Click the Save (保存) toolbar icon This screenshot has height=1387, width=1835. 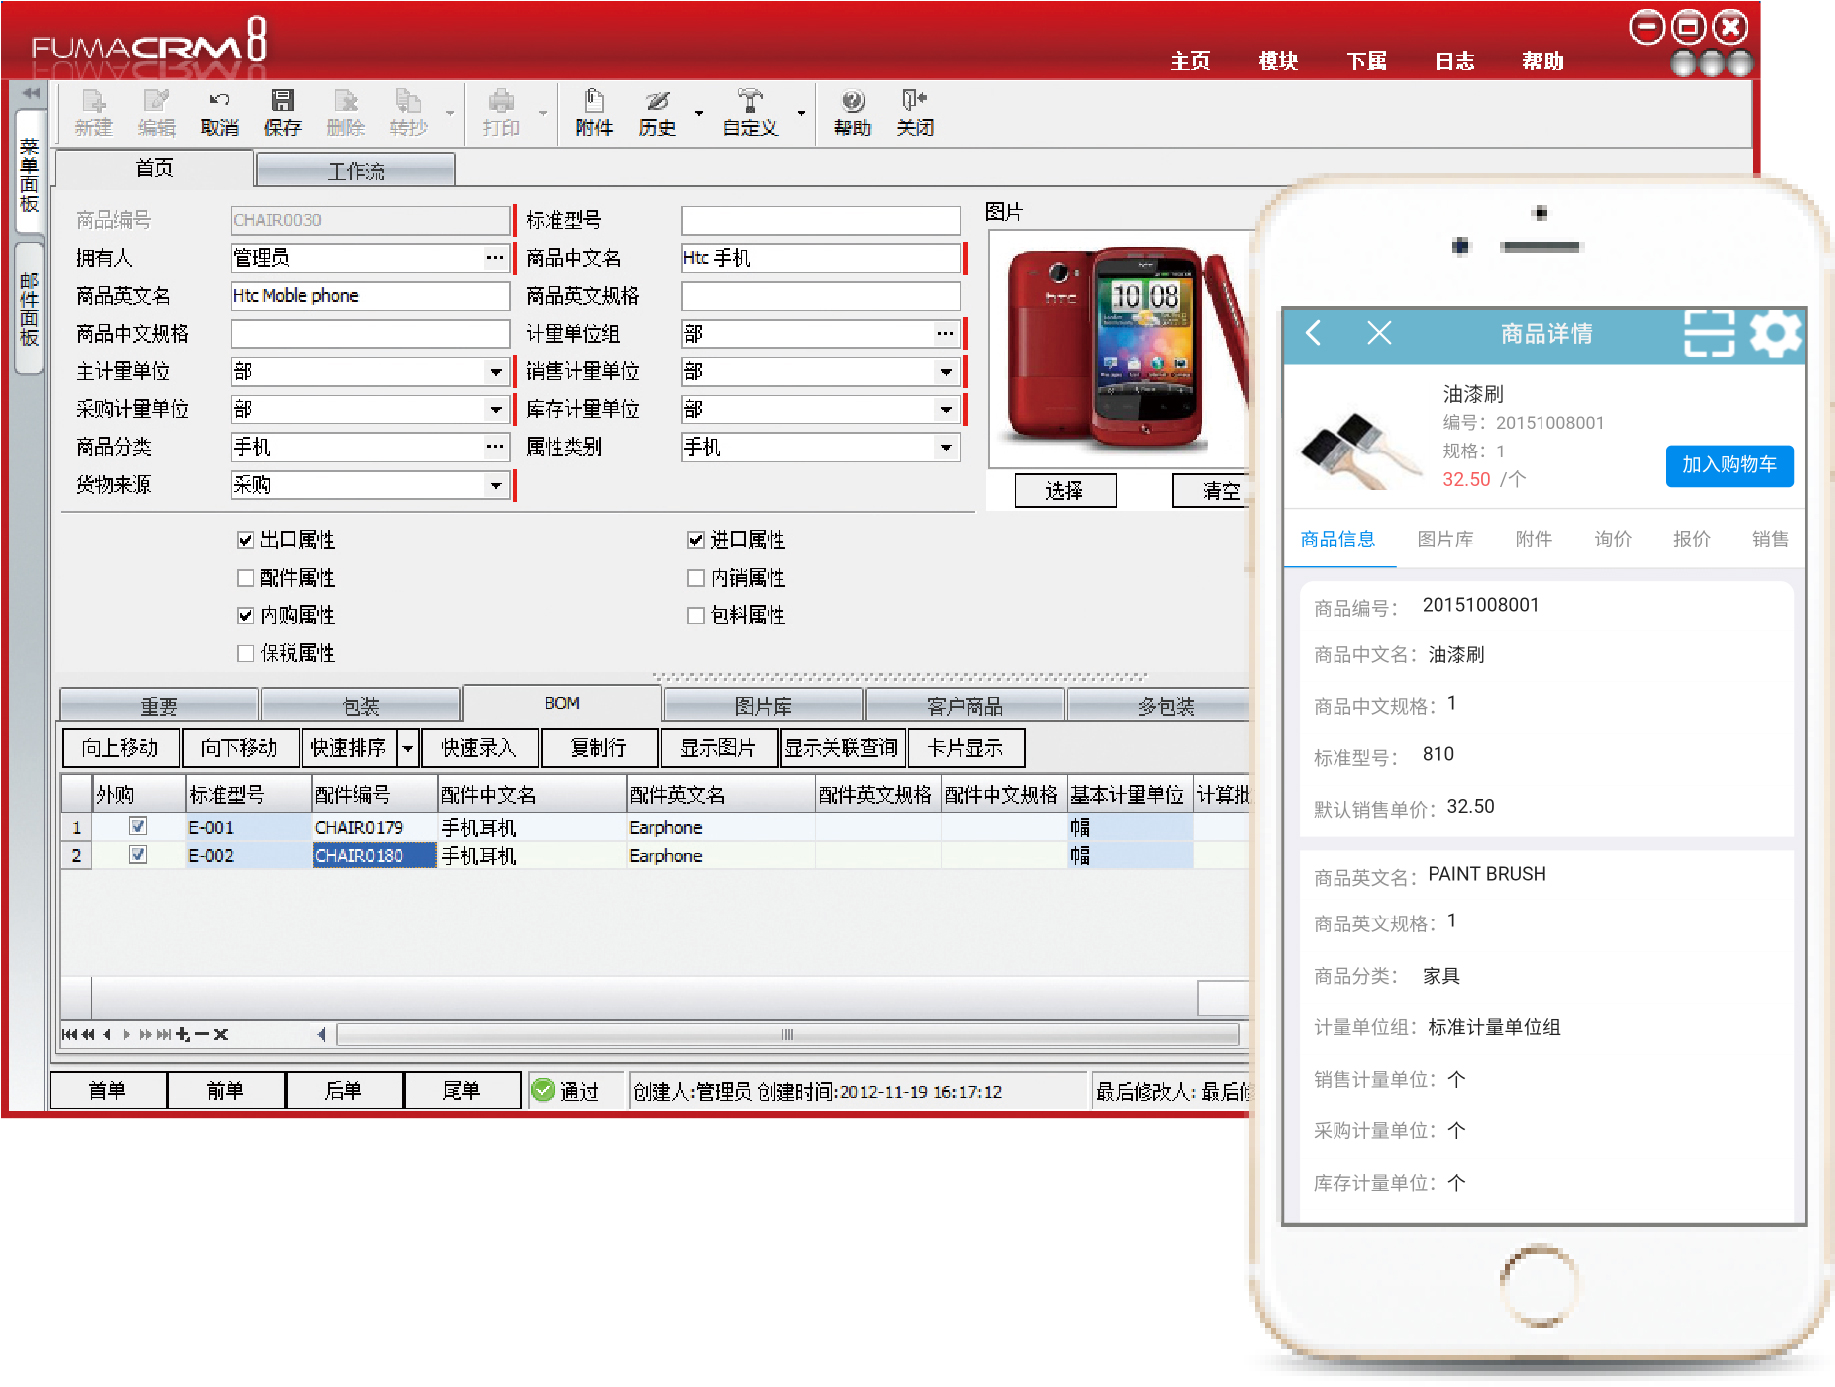282,102
